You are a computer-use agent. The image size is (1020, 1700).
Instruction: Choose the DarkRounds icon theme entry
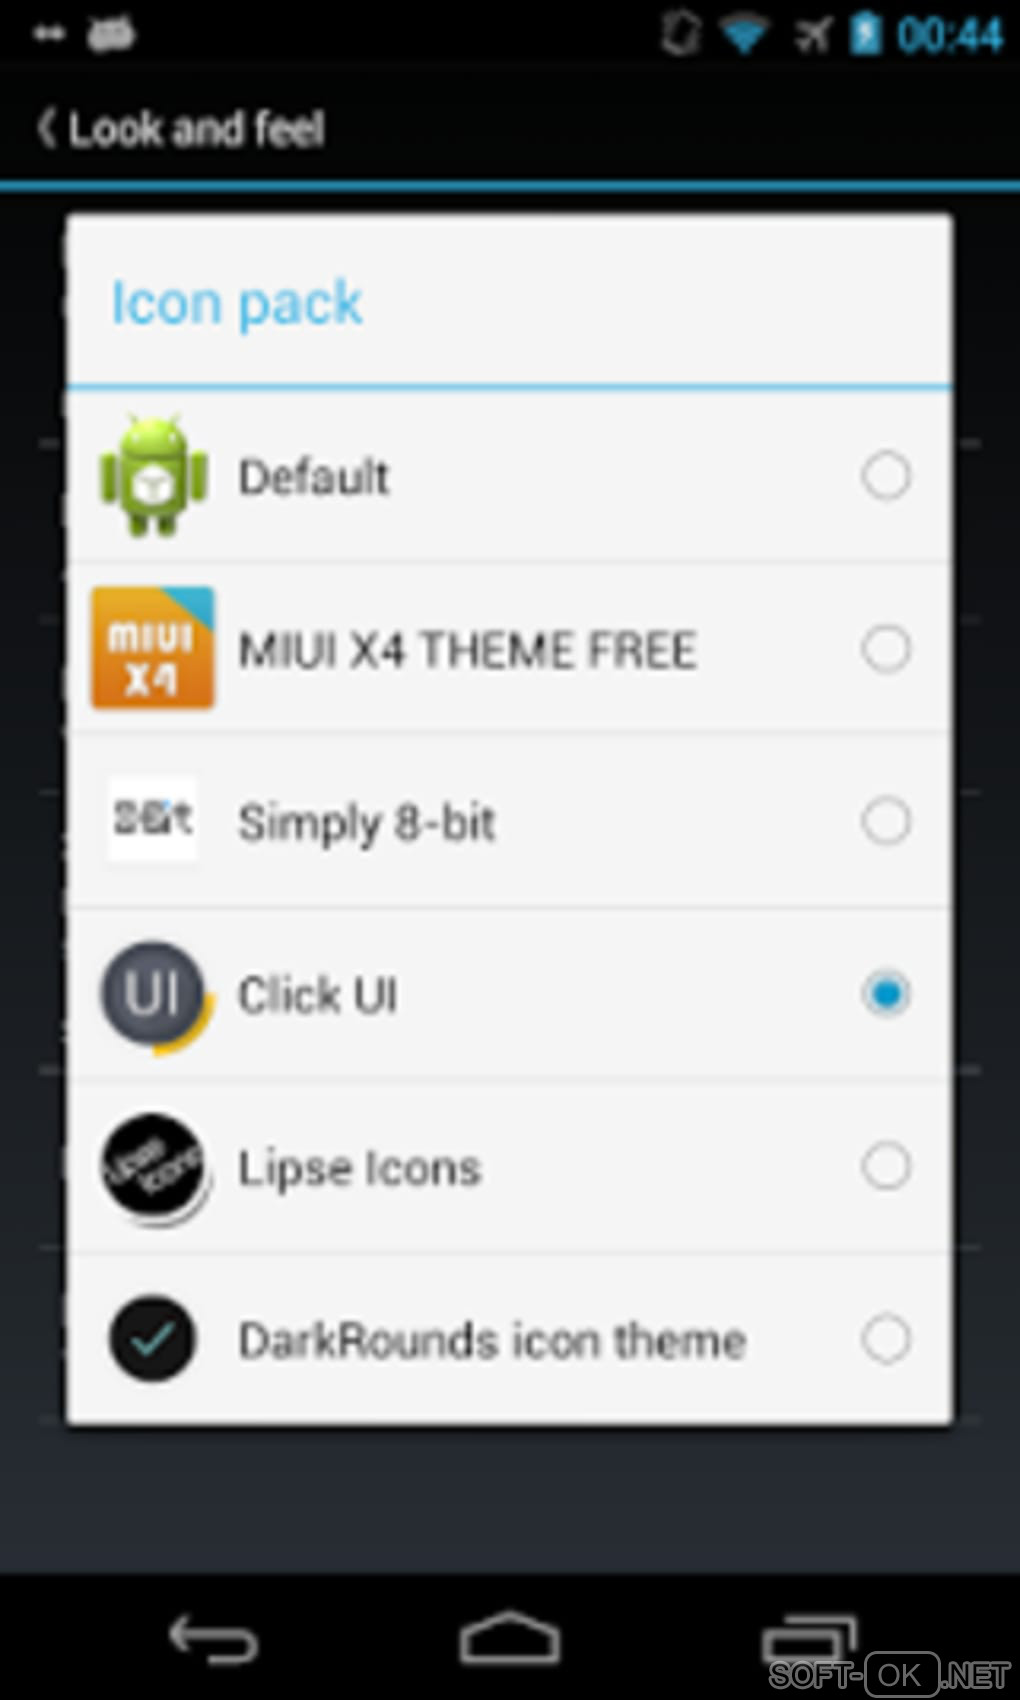pyautogui.click(x=509, y=1339)
